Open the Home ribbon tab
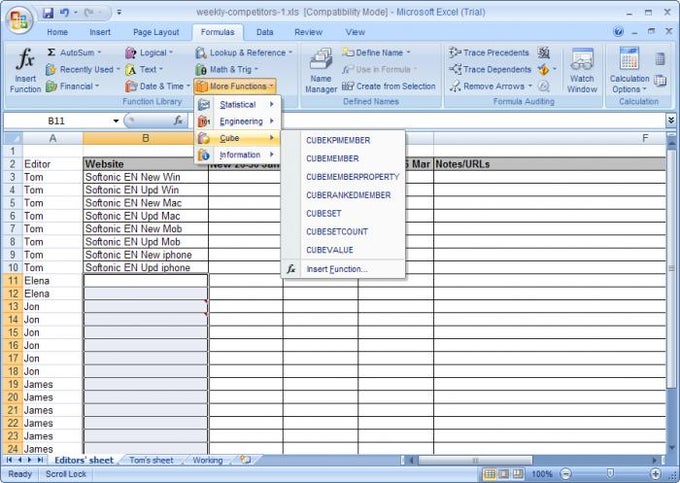 point(57,32)
